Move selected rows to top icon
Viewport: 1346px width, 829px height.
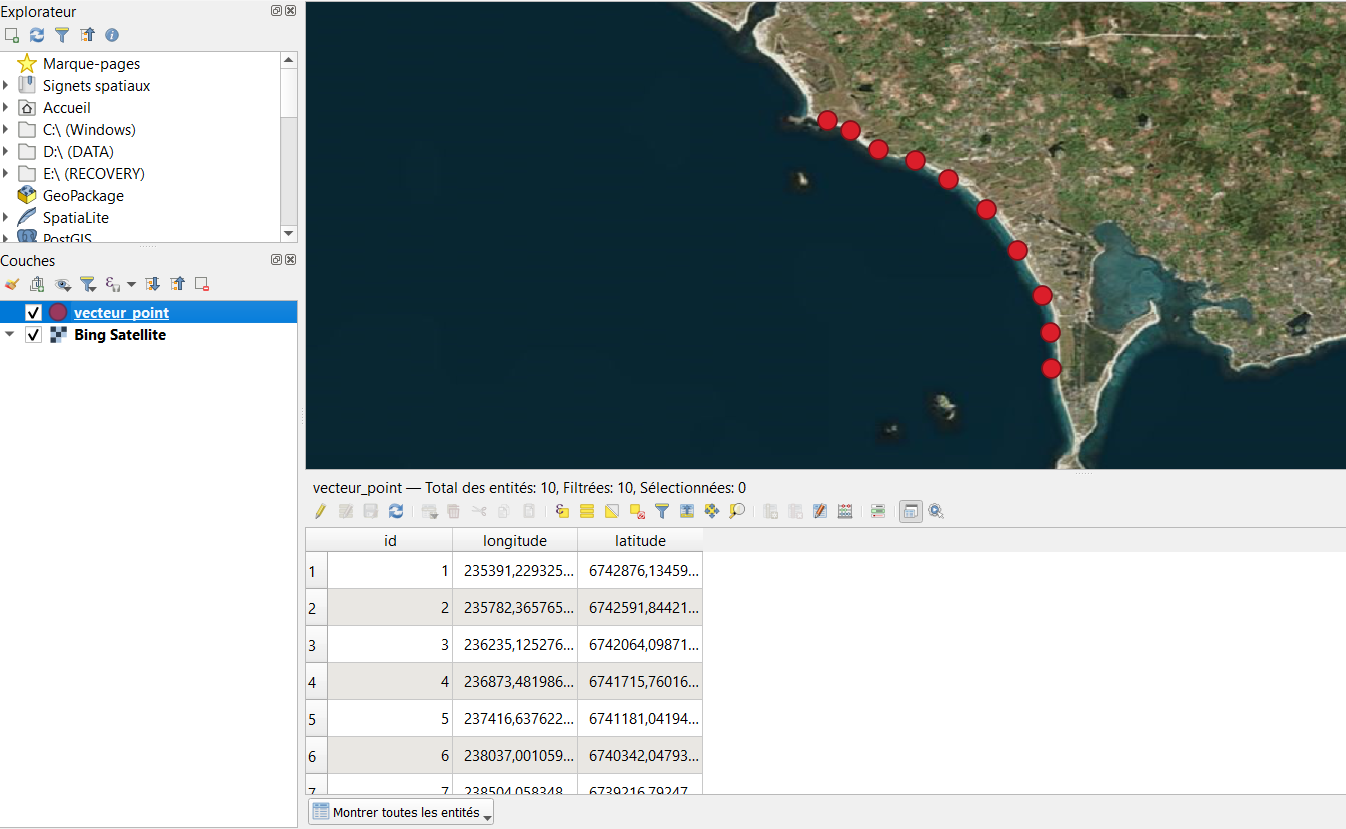pyautogui.click(x=687, y=511)
